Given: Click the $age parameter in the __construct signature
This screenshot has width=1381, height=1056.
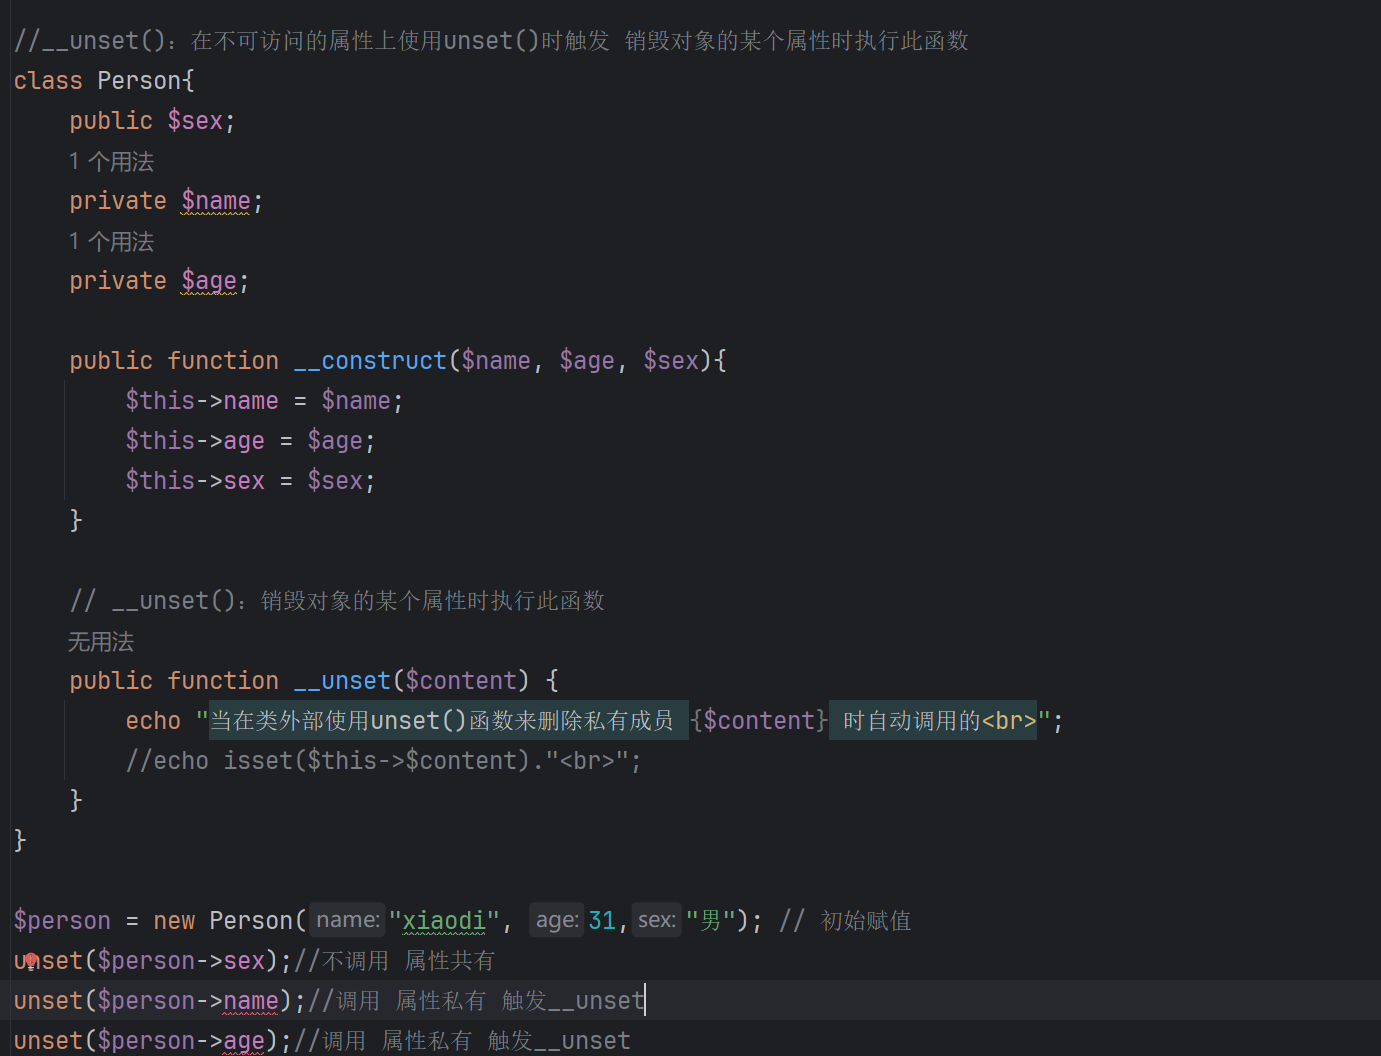Looking at the screenshot, I should pos(587,361).
